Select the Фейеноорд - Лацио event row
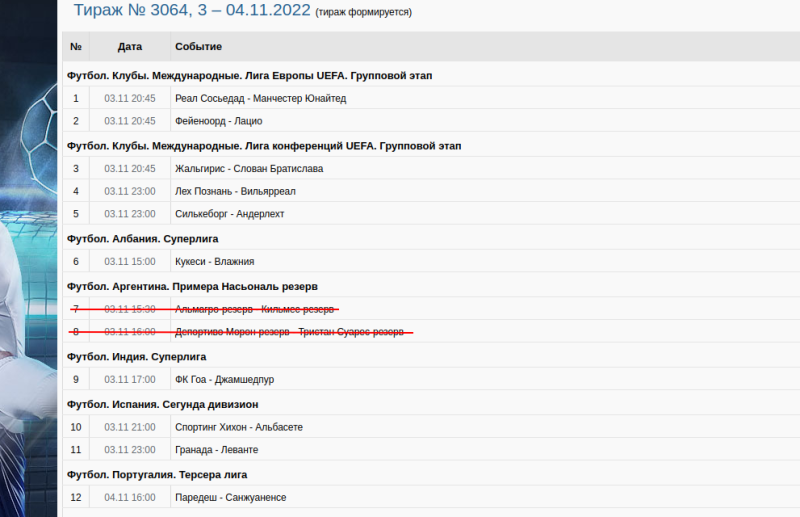The image size is (800, 517). coord(218,121)
